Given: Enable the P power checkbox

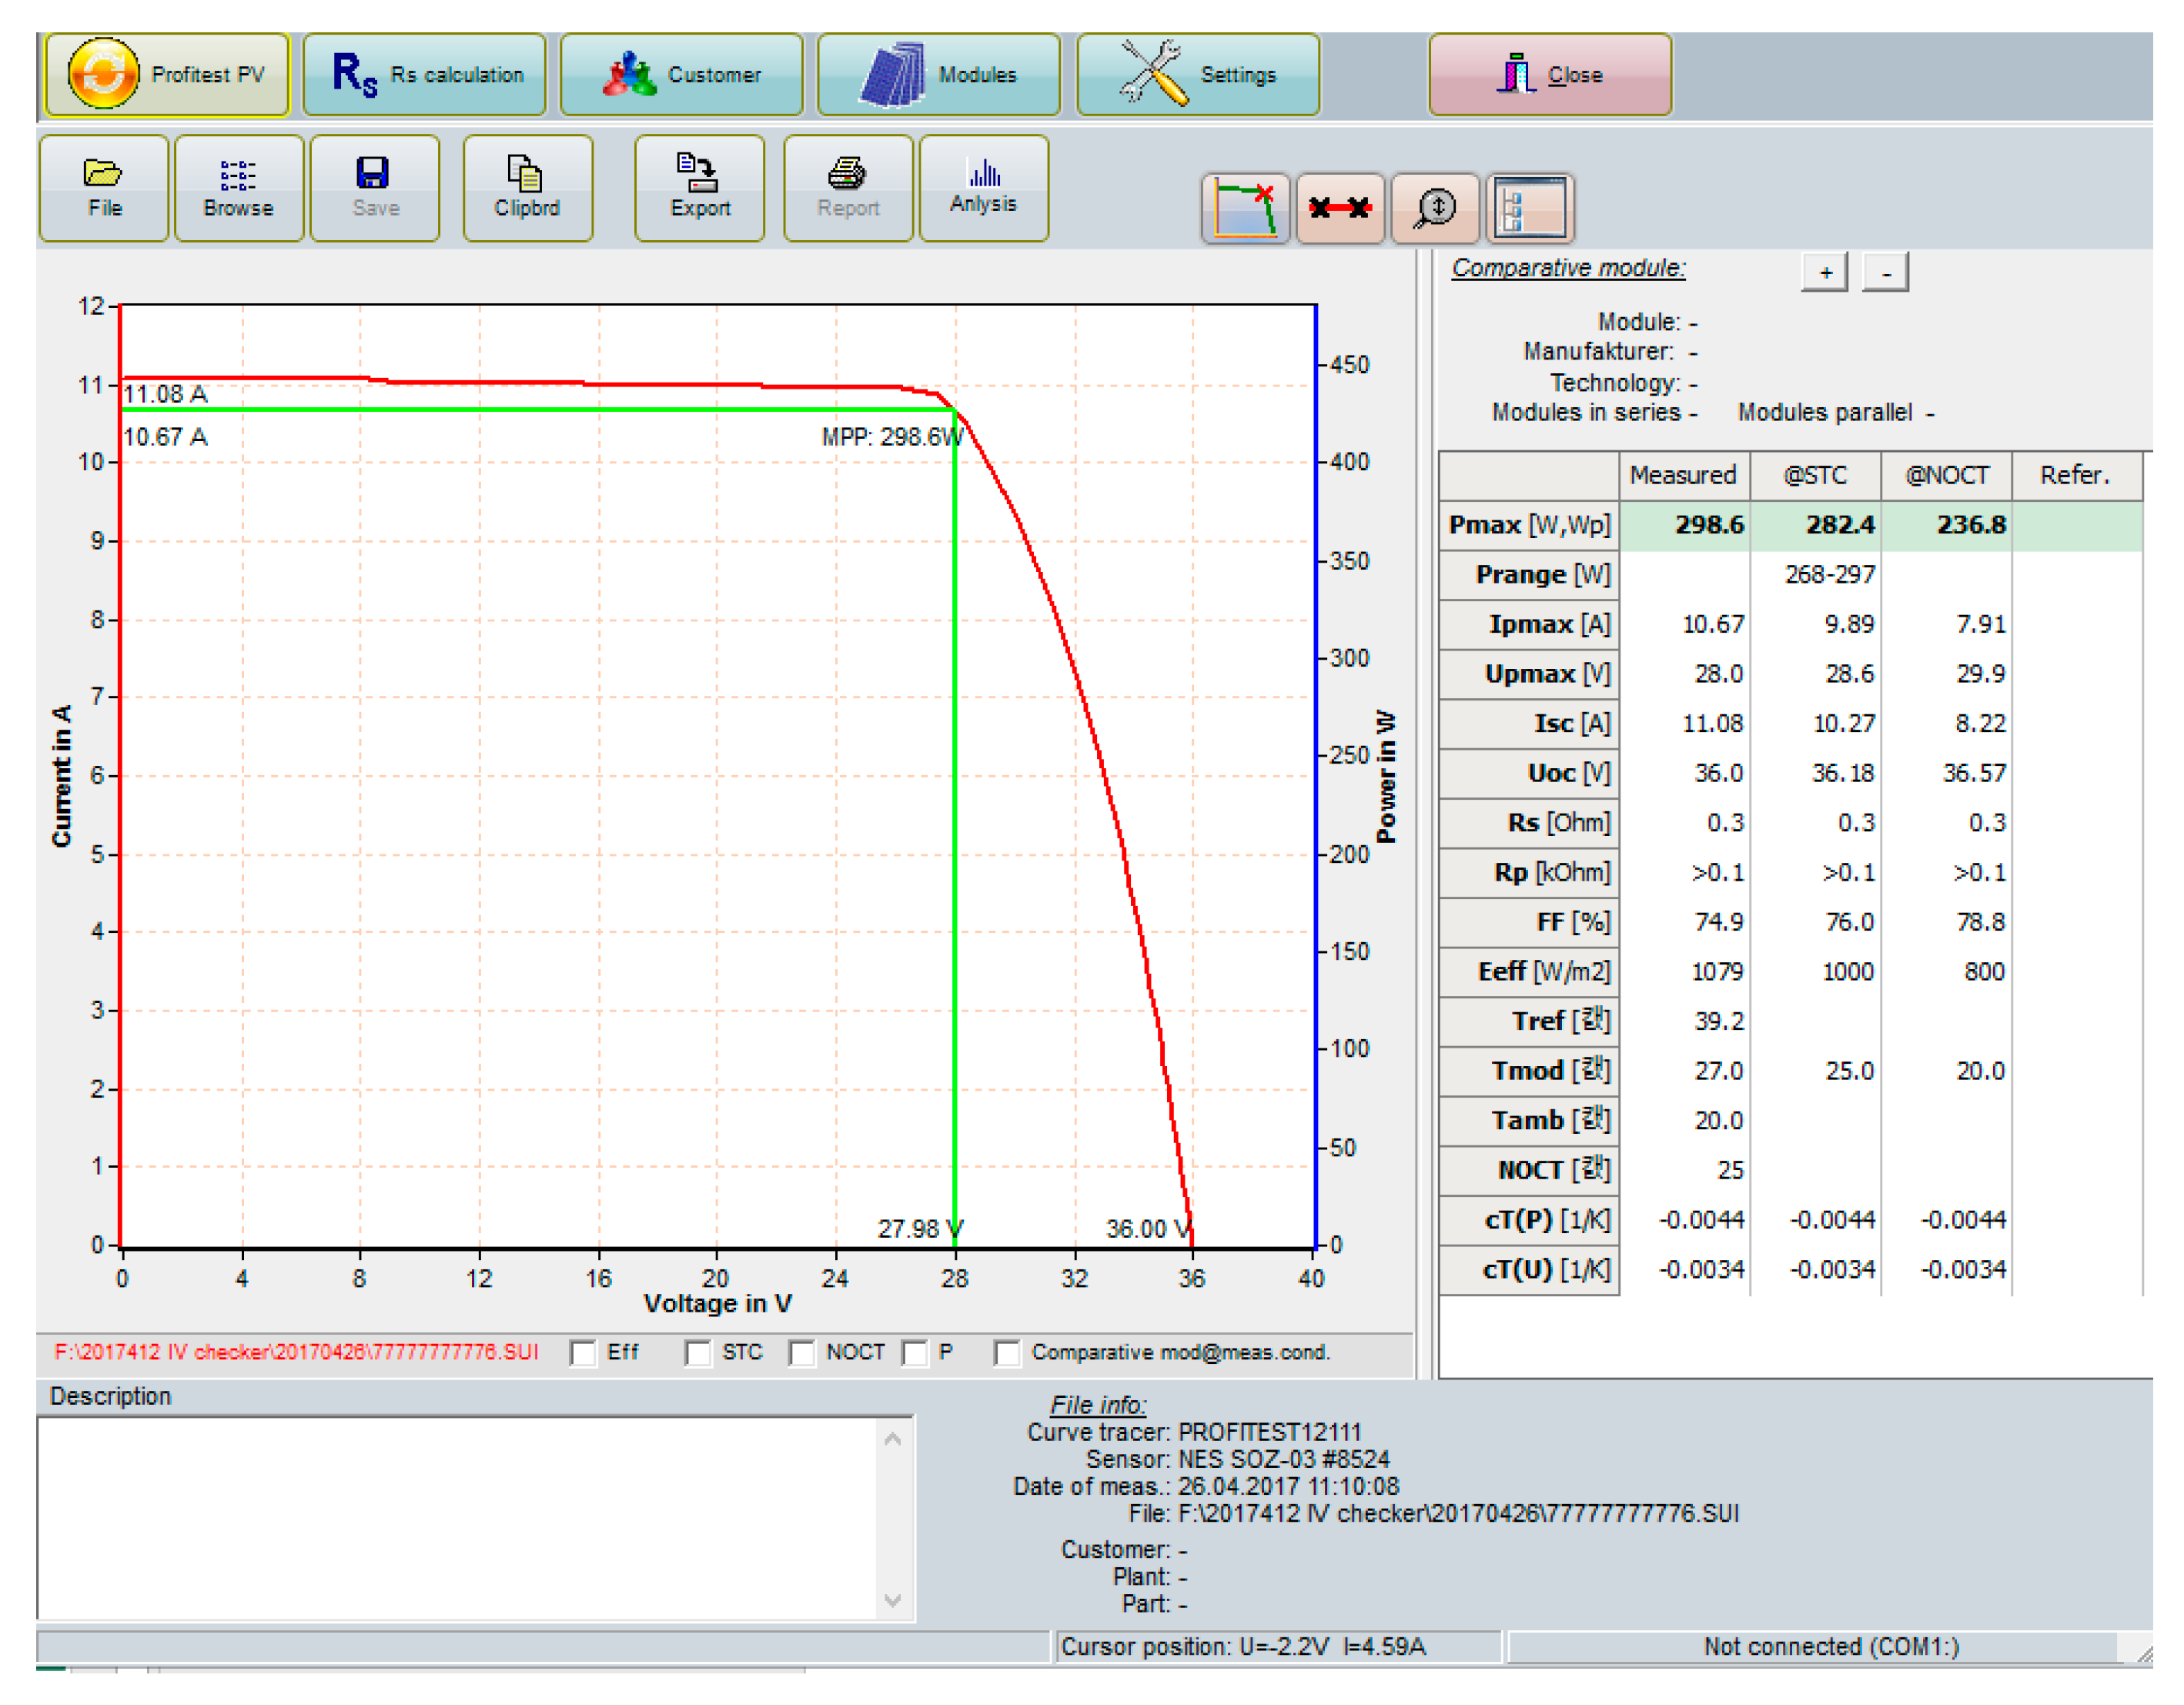Looking at the screenshot, I should pyautogui.click(x=914, y=1352).
